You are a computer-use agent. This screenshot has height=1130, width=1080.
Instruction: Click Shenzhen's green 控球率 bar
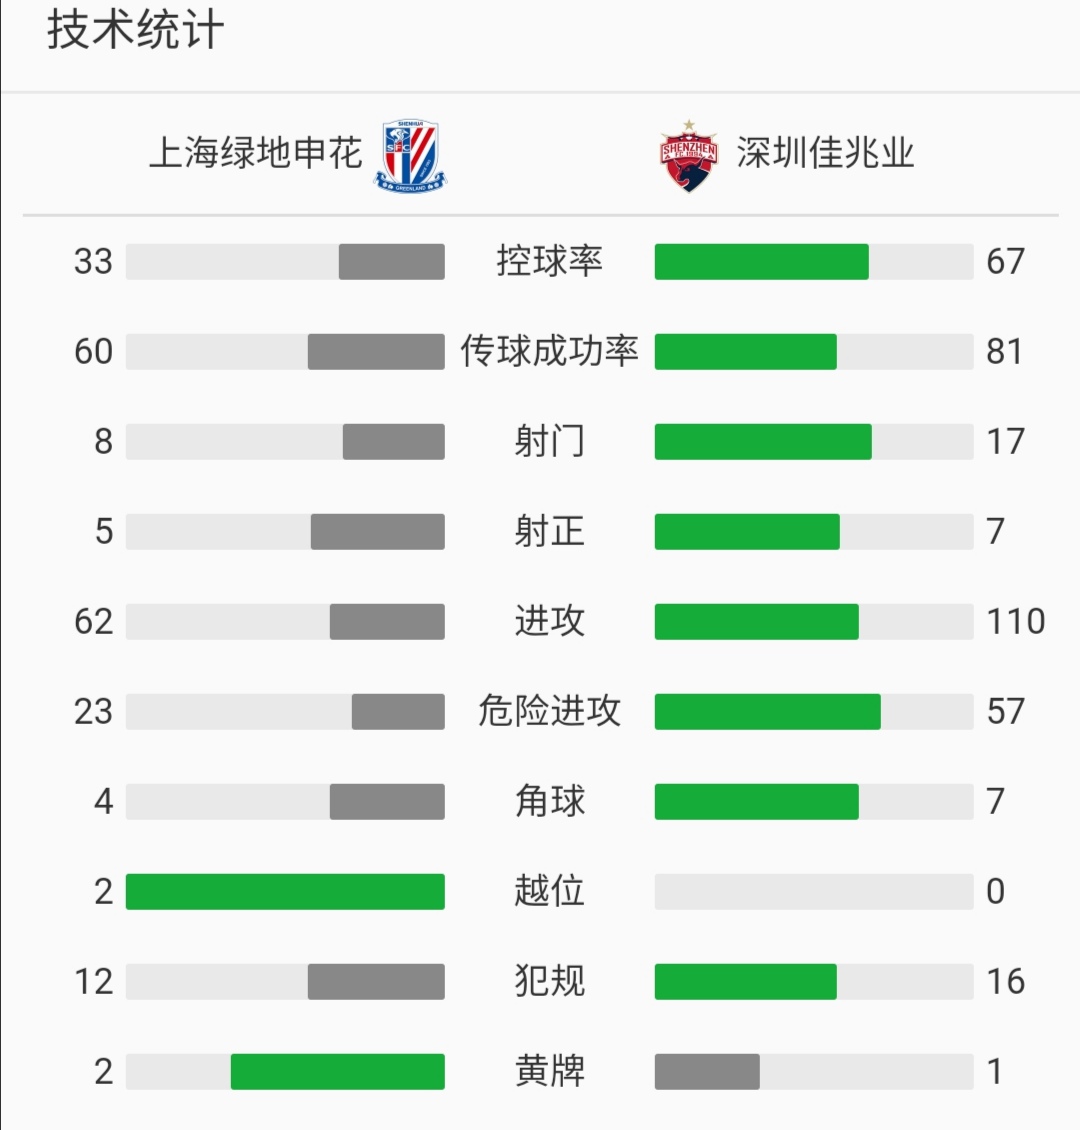(x=761, y=262)
